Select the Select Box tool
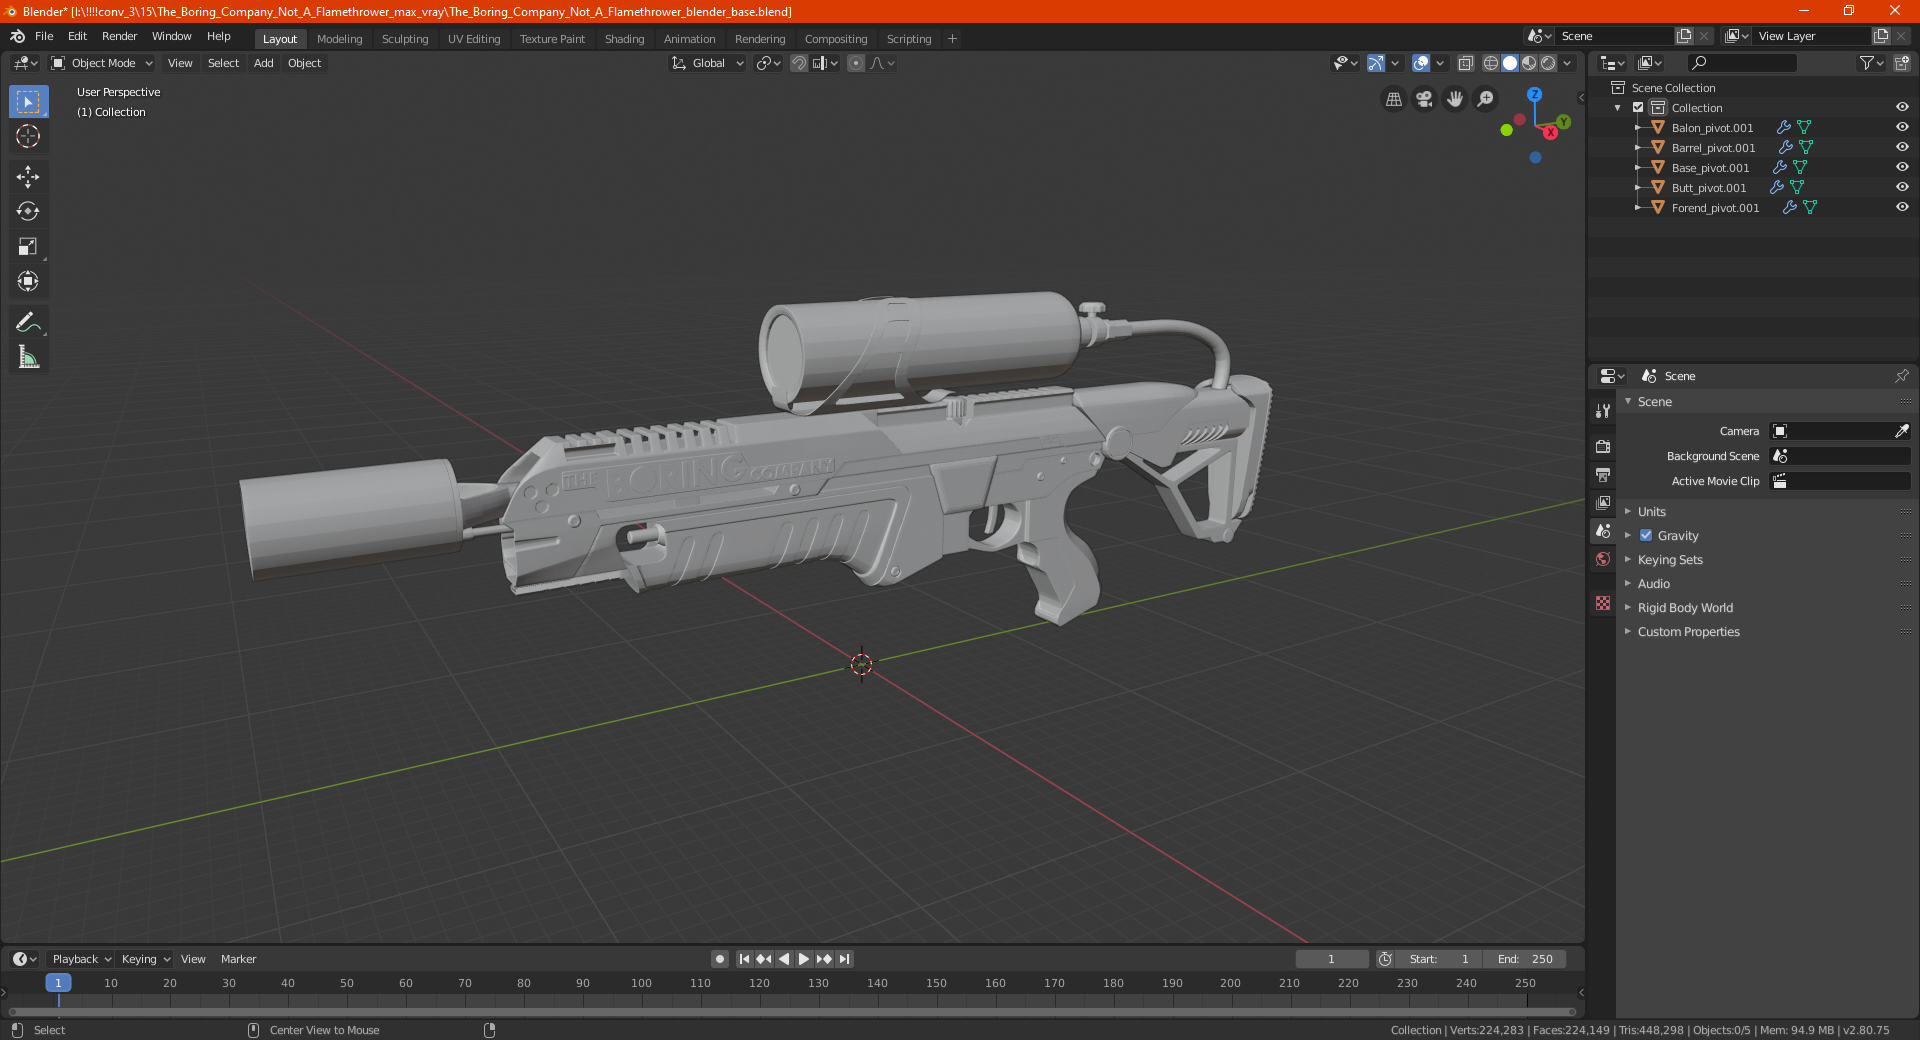Viewport: 1920px width, 1040px height. (x=28, y=102)
